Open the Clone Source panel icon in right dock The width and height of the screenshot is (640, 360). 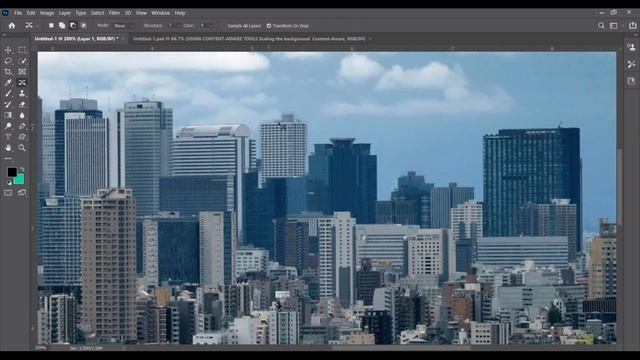coord(631,47)
